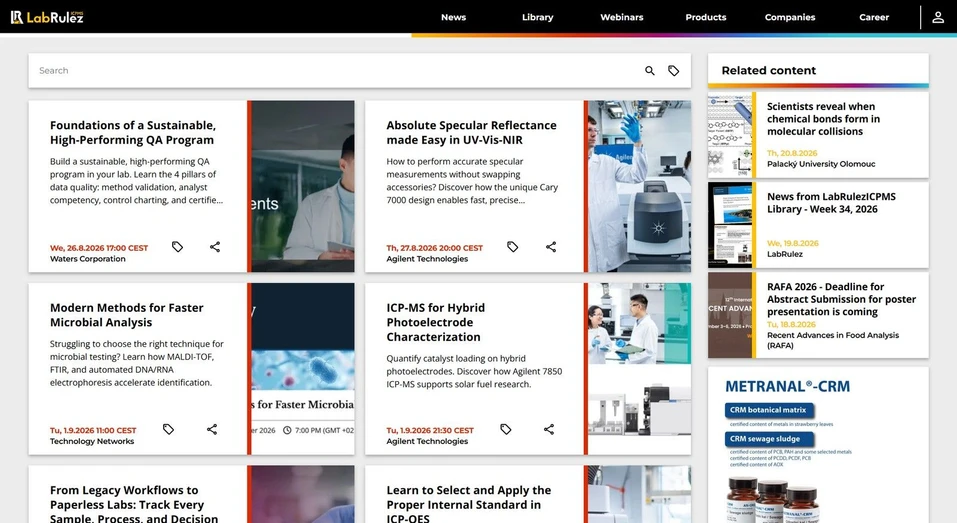This screenshot has height=523, width=957.
Task: Share the ICP-MS for Hybrid Photoelectrode webinar
Action: [x=549, y=429]
